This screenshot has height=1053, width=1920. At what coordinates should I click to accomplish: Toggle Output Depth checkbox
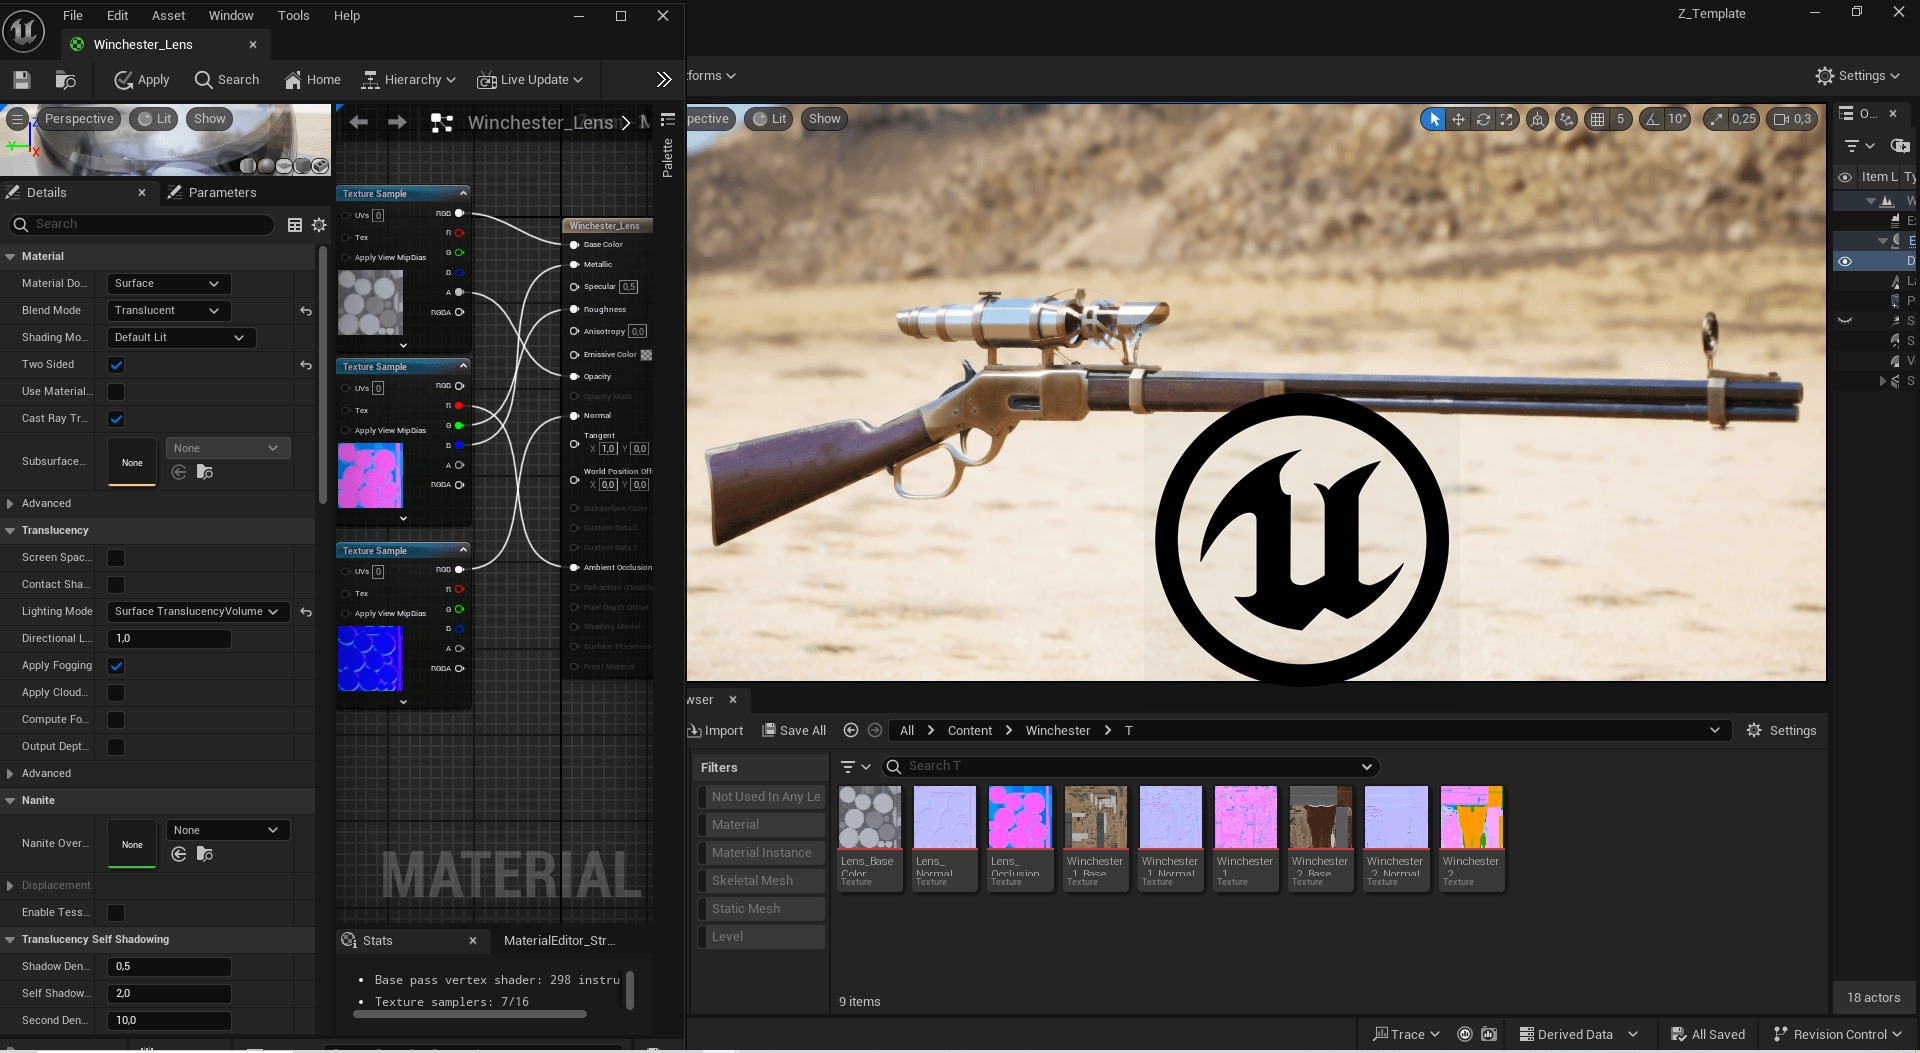coord(116,747)
